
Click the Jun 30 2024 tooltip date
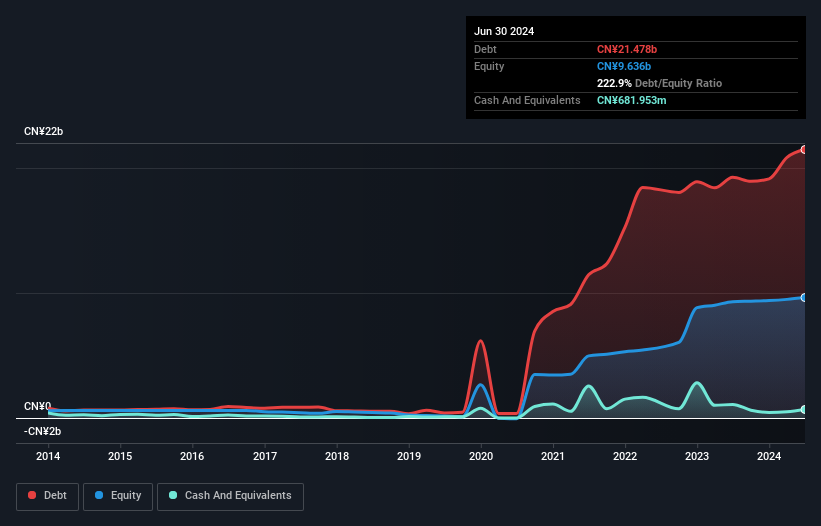(504, 31)
